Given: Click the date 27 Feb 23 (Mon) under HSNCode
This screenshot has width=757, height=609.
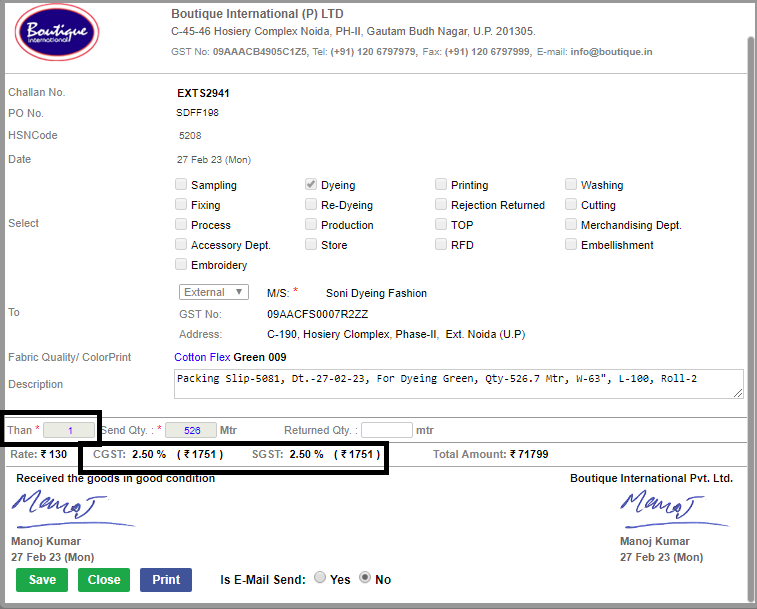Looking at the screenshot, I should click(x=214, y=160).
